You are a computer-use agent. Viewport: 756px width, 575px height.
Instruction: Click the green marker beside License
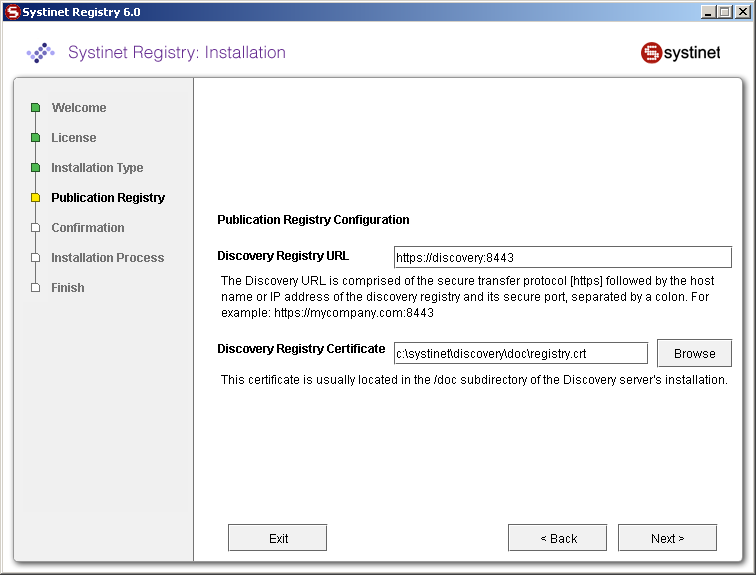point(35,138)
